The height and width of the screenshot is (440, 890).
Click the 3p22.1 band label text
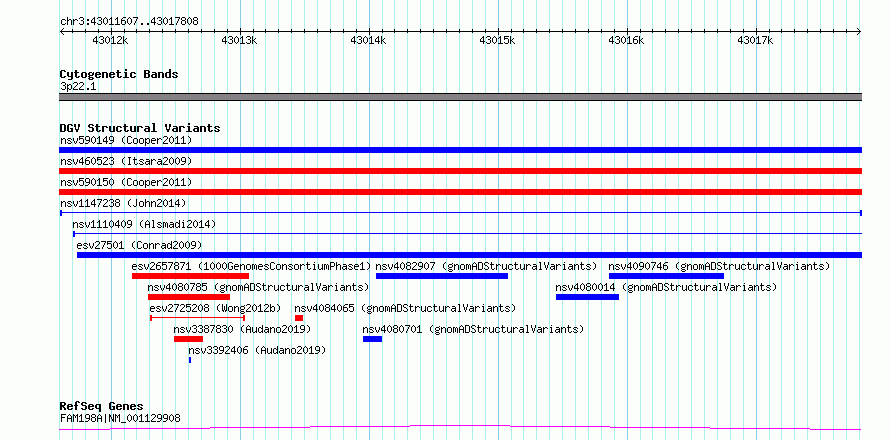click(x=78, y=87)
